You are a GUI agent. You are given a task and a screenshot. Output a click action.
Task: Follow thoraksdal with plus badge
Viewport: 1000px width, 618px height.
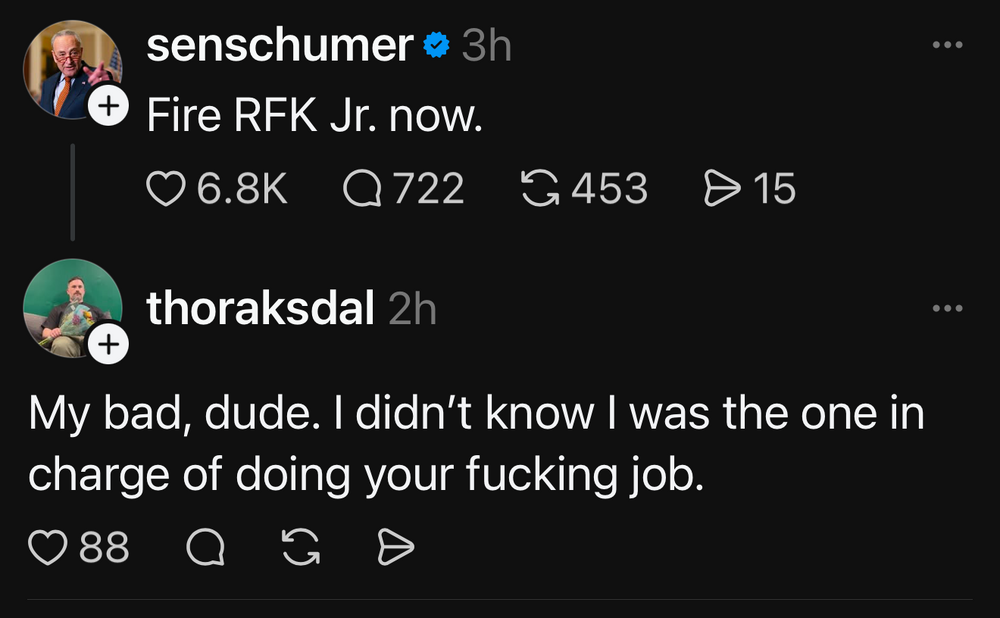(109, 345)
